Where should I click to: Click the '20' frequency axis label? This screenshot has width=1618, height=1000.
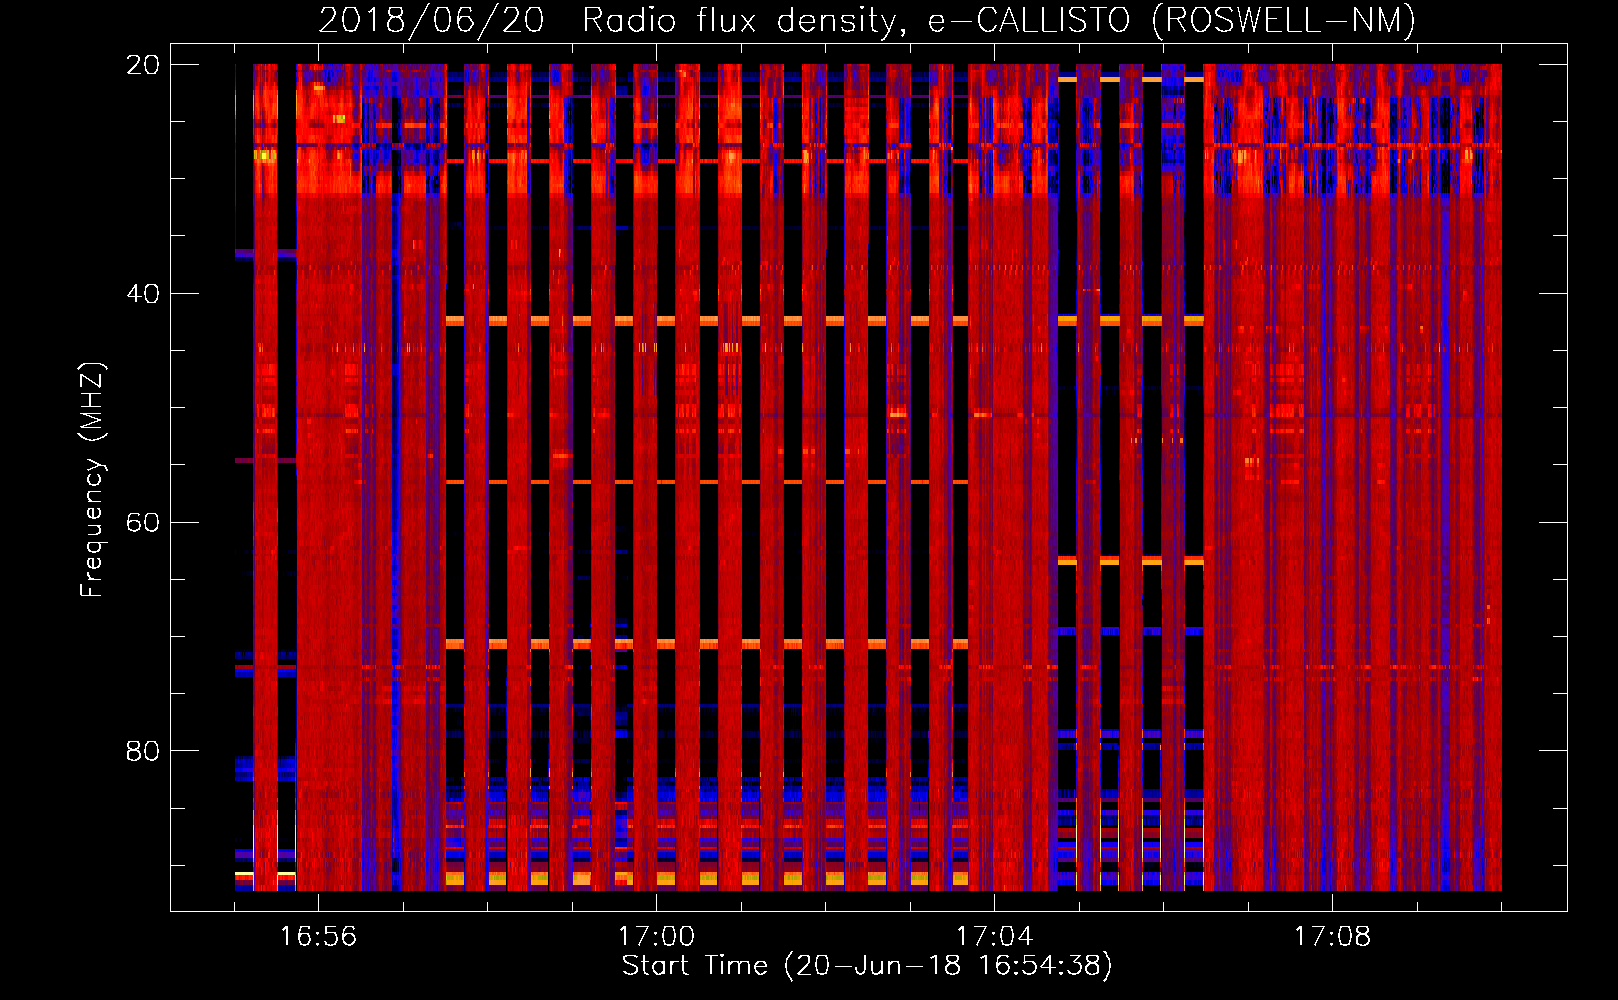pos(143,65)
